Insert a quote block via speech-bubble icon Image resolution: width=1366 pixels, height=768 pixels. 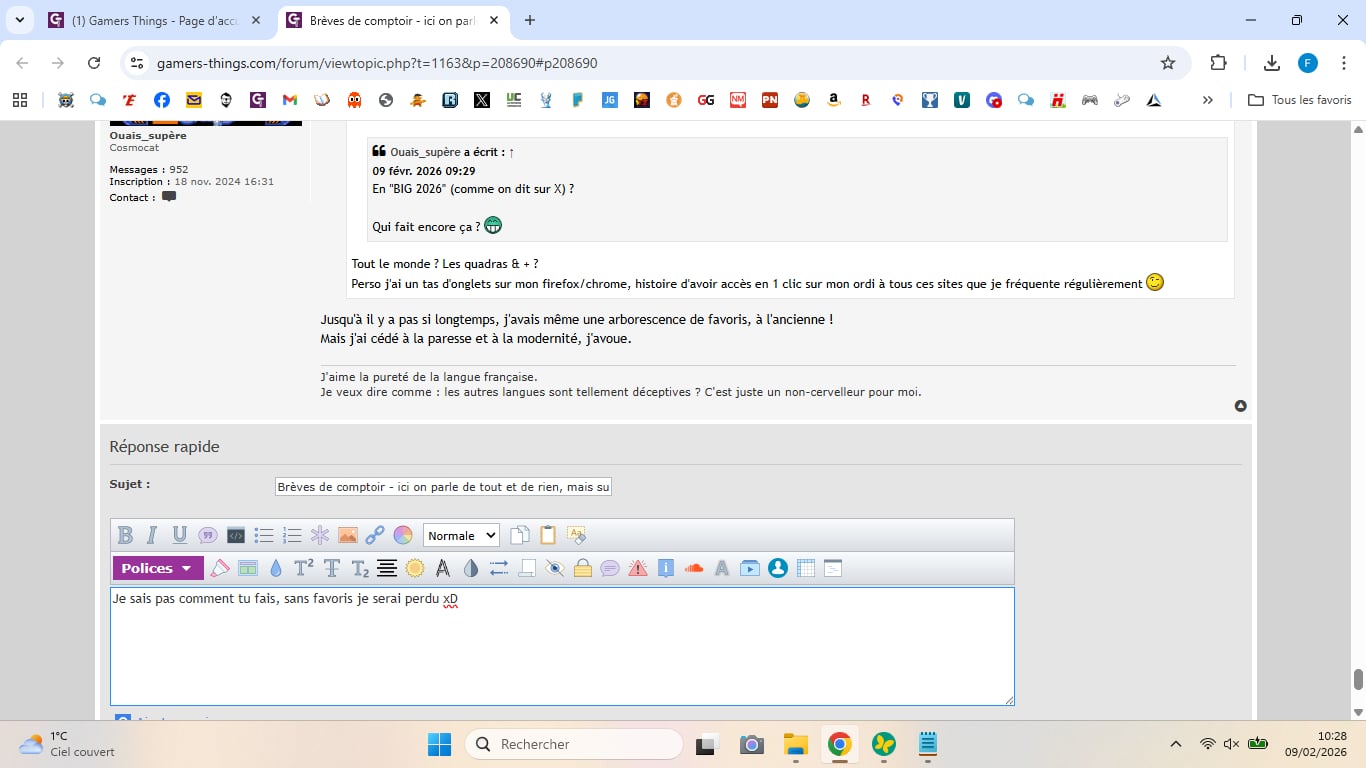click(208, 535)
